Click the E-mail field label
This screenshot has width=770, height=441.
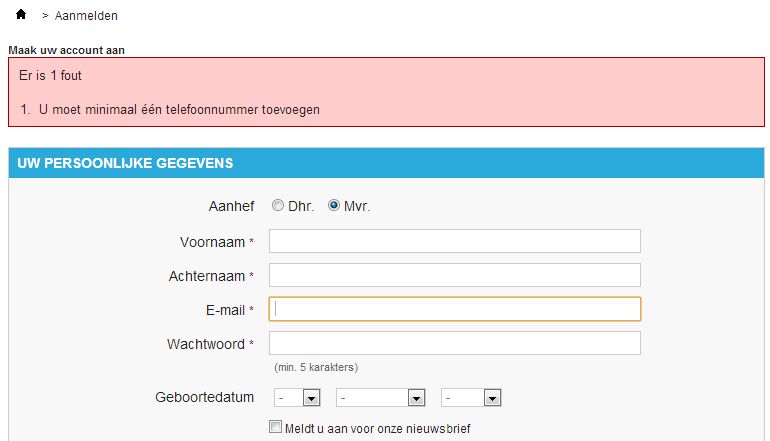tap(225, 310)
